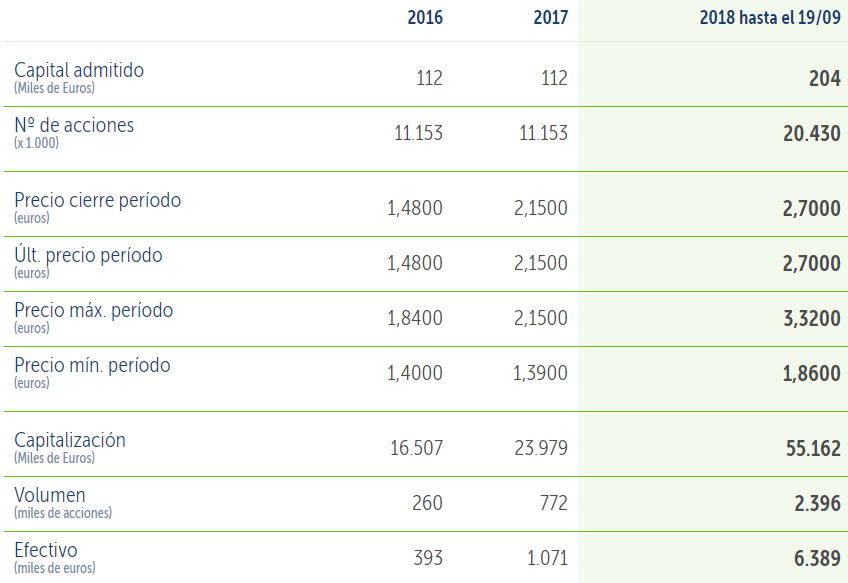
Task: Click the 2017 column header
Action: 550,18
